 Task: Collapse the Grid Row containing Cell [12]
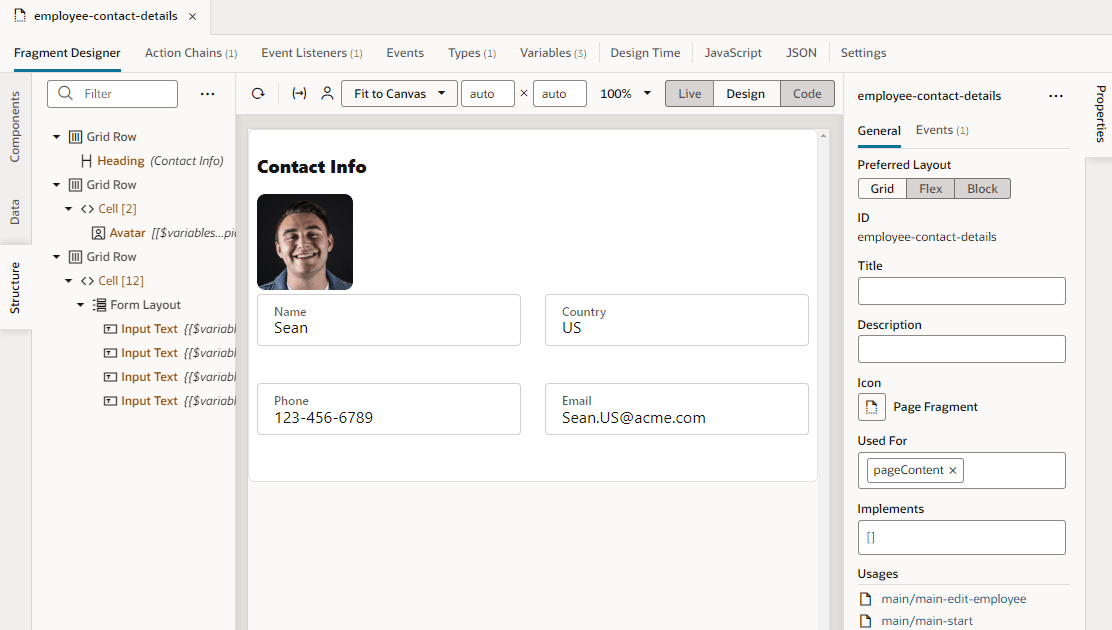pyautogui.click(x=57, y=257)
